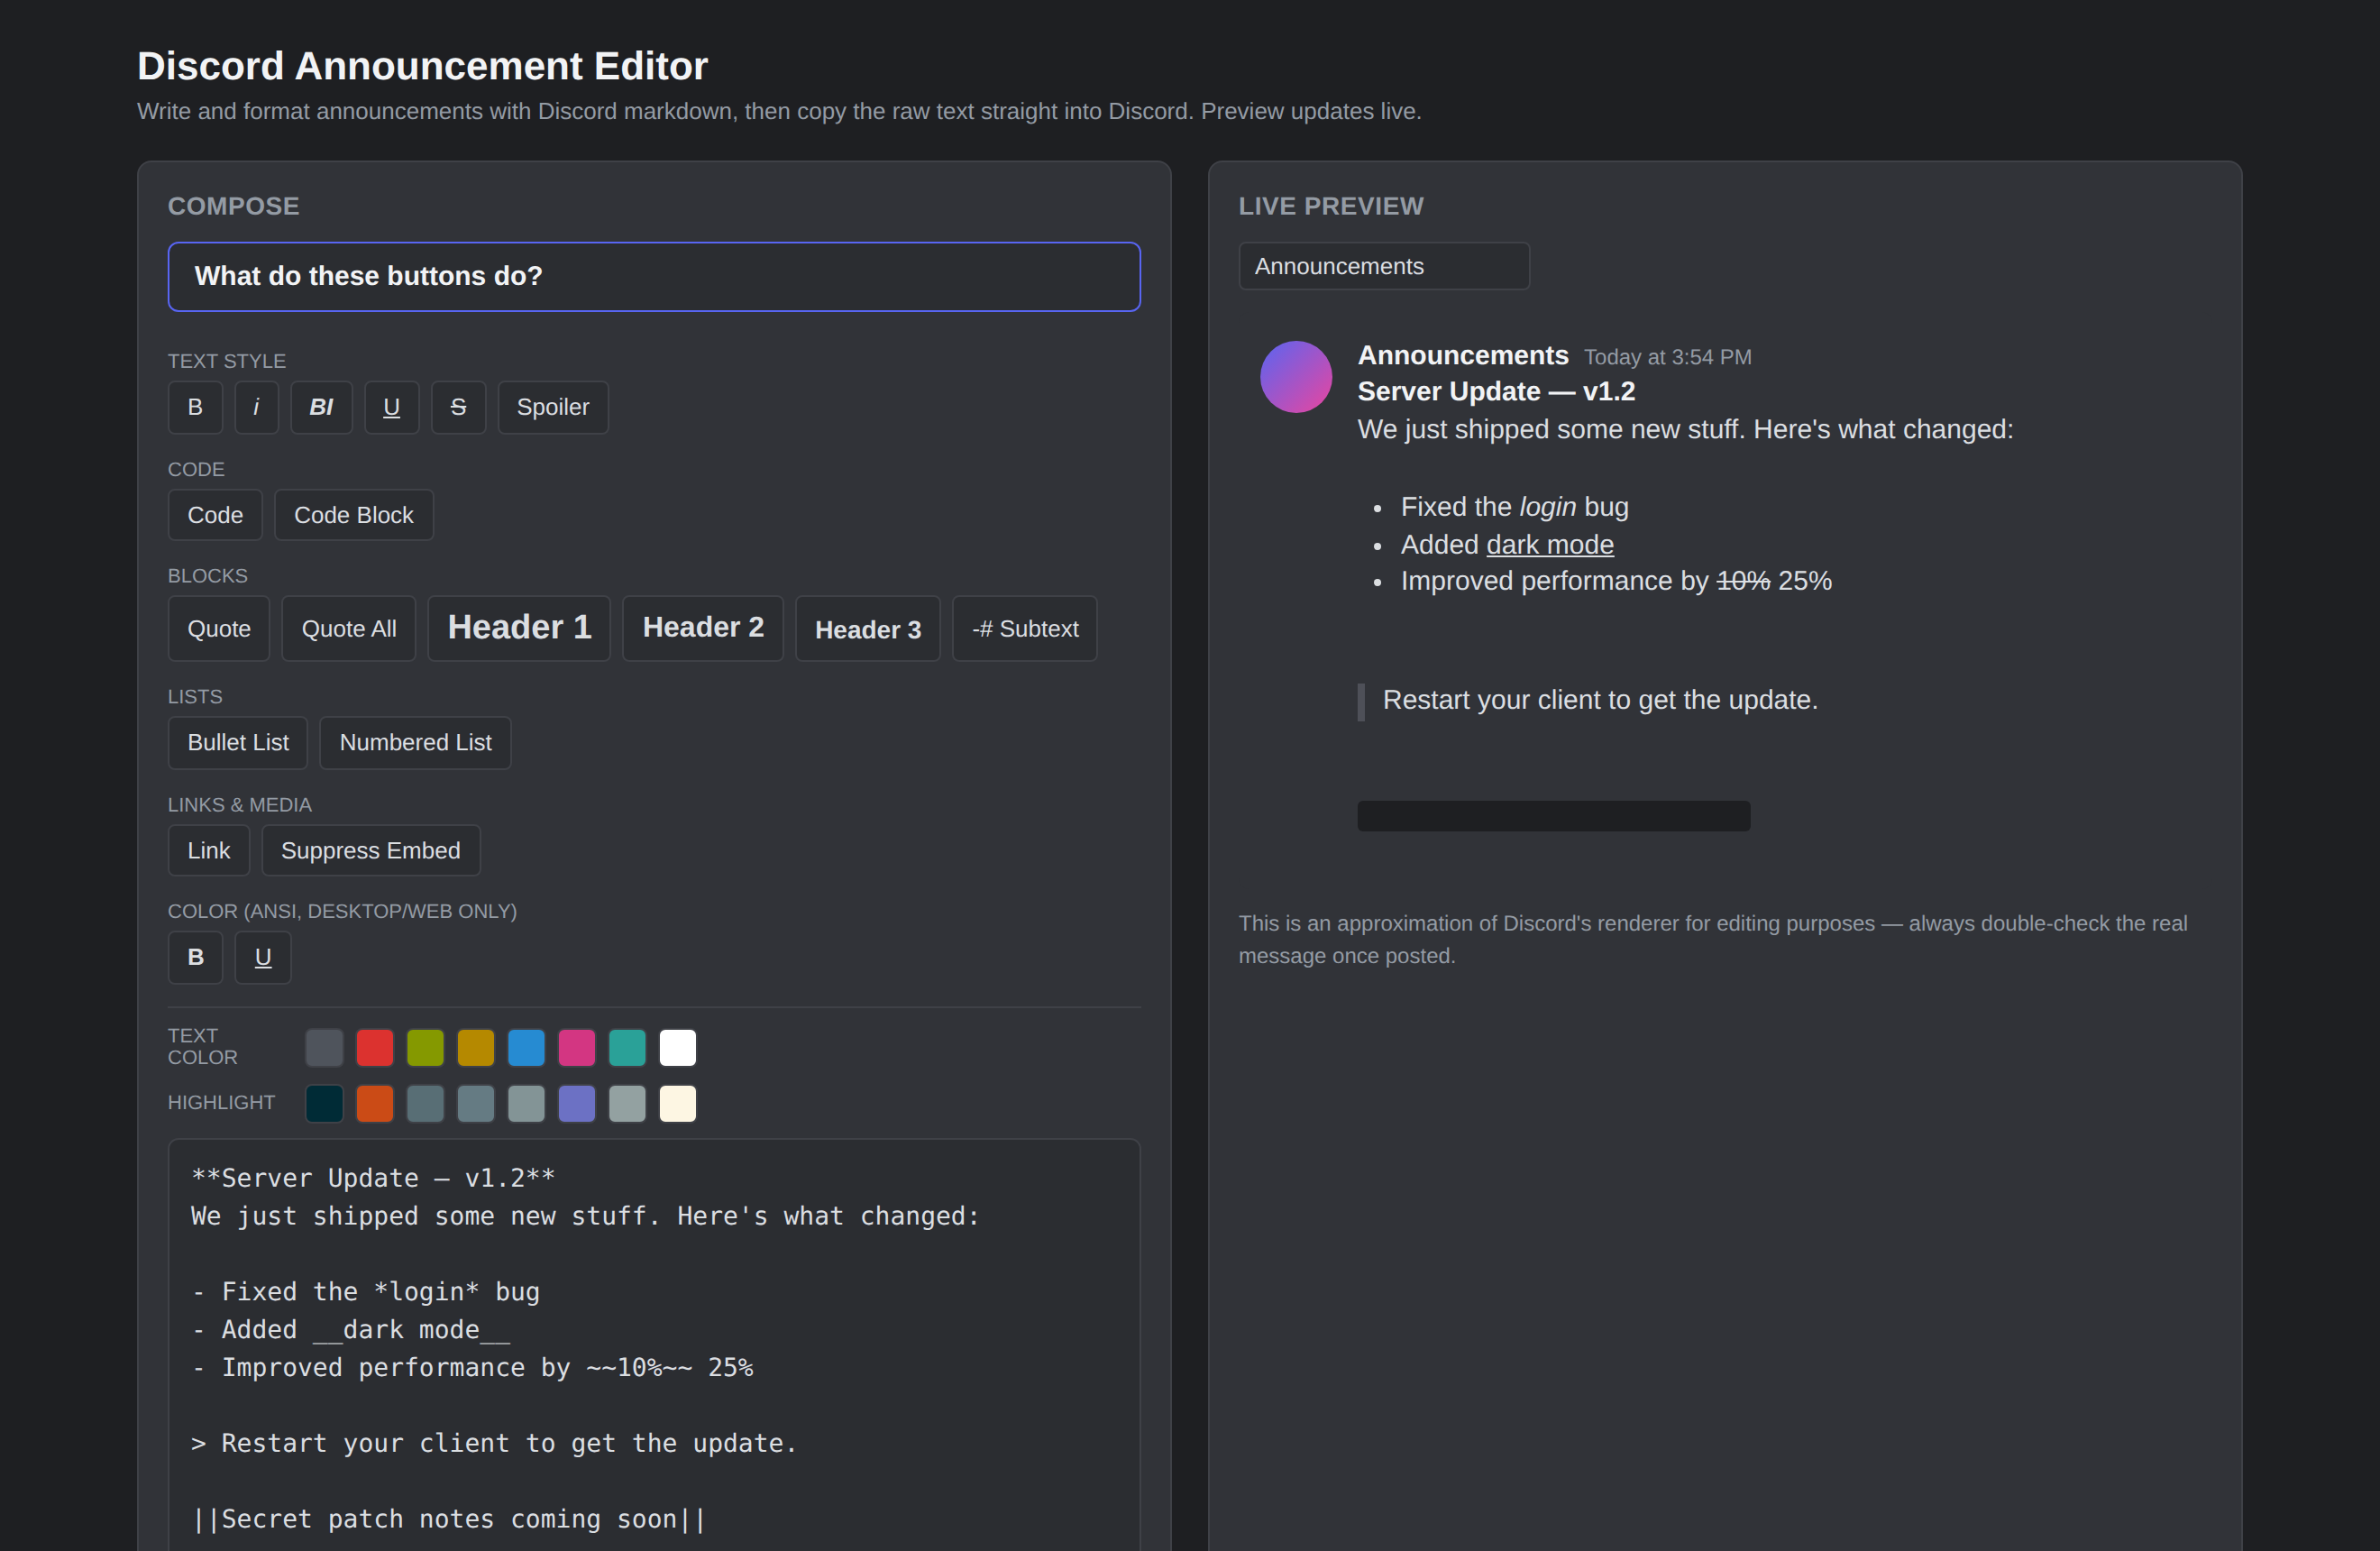
Task: Insert inline Code formatting
Action: coord(215,515)
